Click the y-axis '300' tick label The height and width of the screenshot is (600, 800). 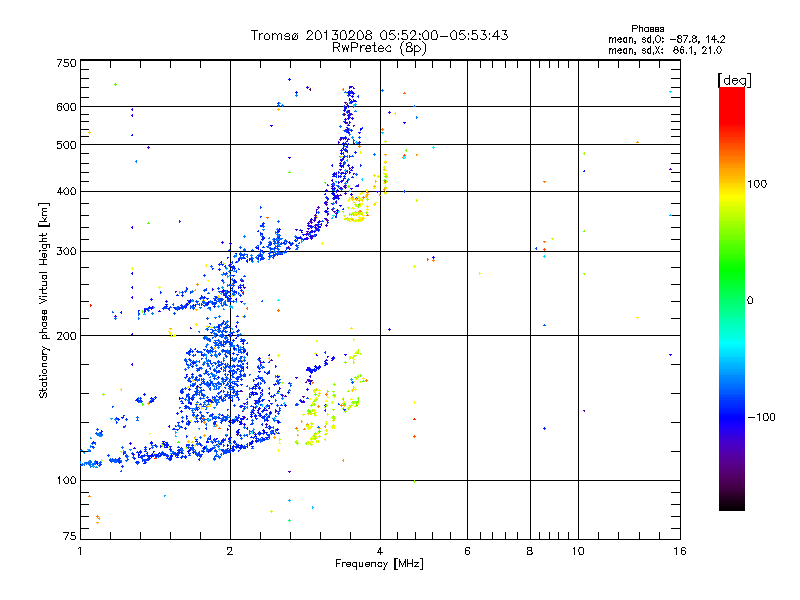point(66,251)
